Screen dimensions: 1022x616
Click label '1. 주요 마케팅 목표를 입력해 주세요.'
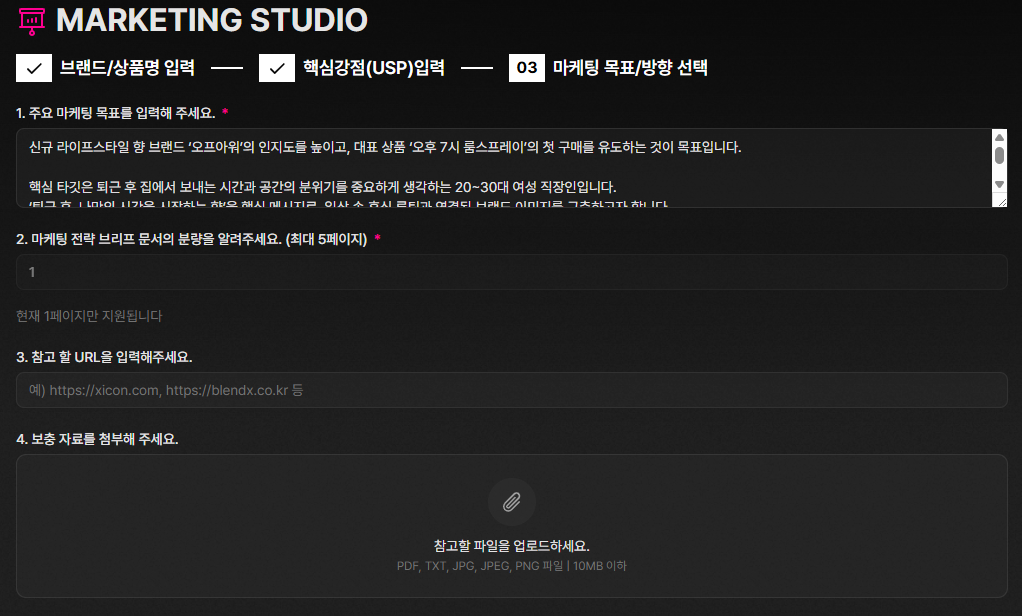coord(115,113)
